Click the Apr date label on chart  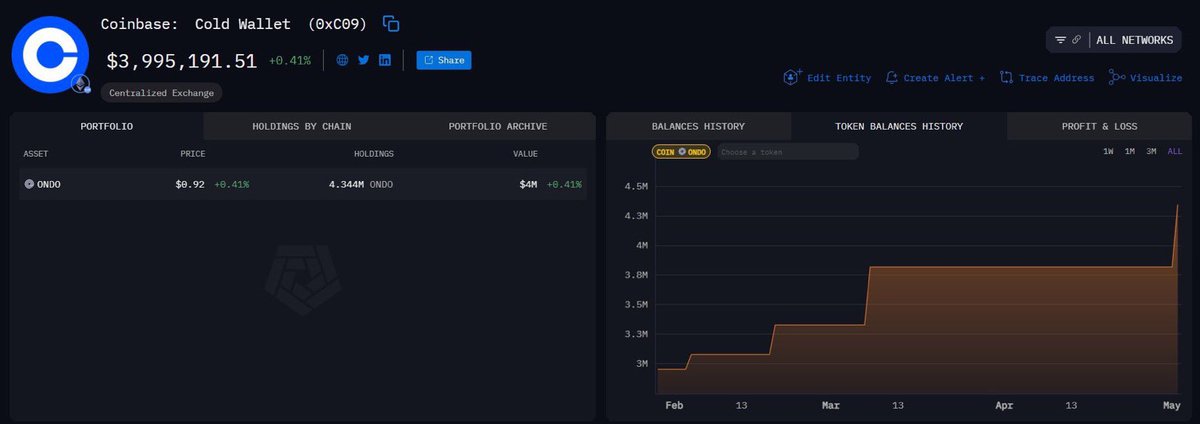1004,405
